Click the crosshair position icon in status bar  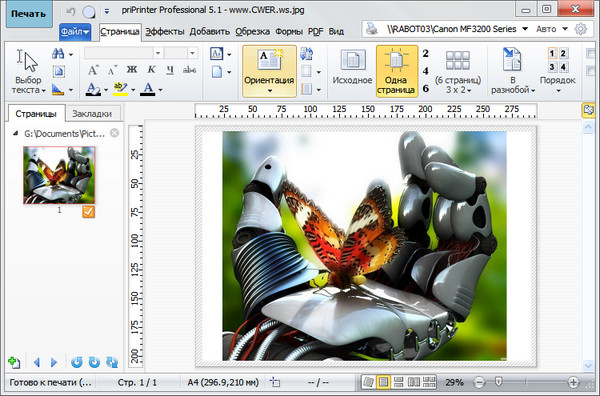tap(275, 382)
